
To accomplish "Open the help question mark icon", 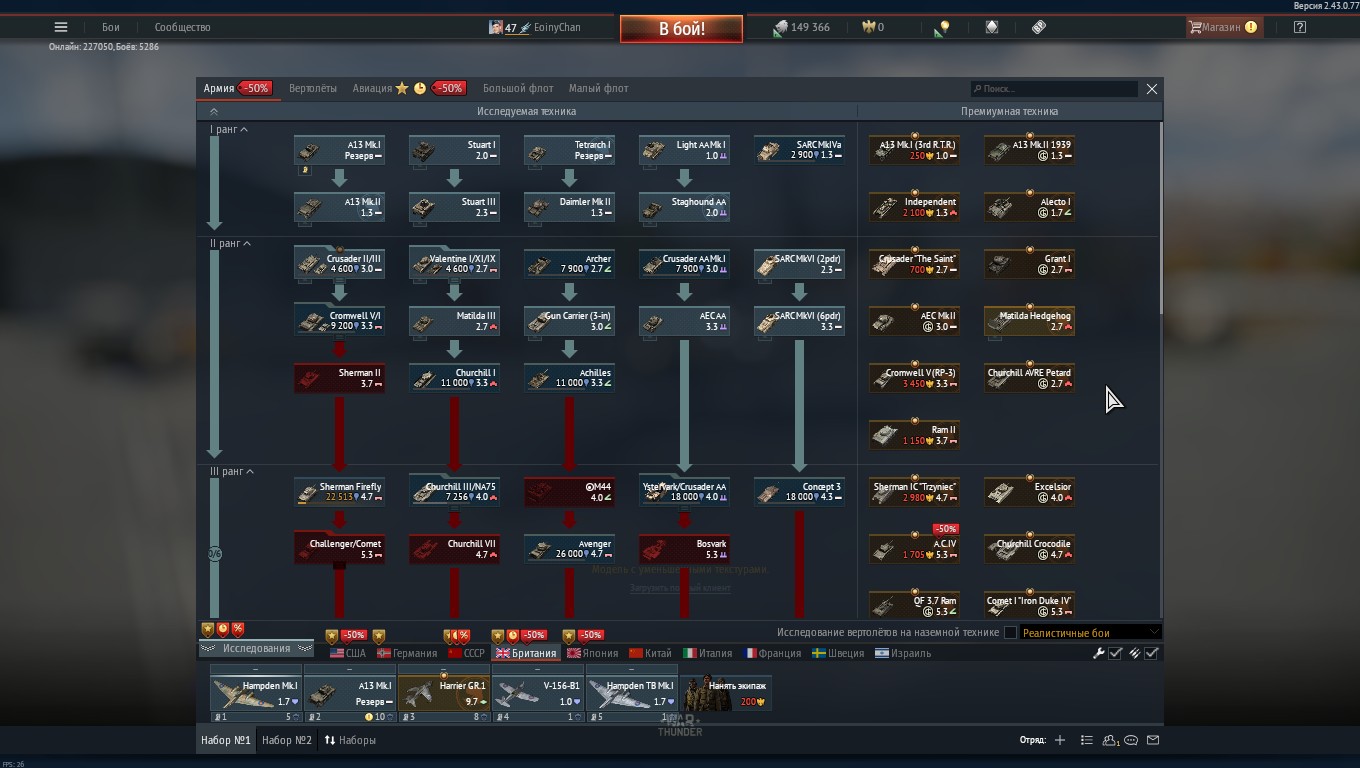I will (x=1299, y=27).
